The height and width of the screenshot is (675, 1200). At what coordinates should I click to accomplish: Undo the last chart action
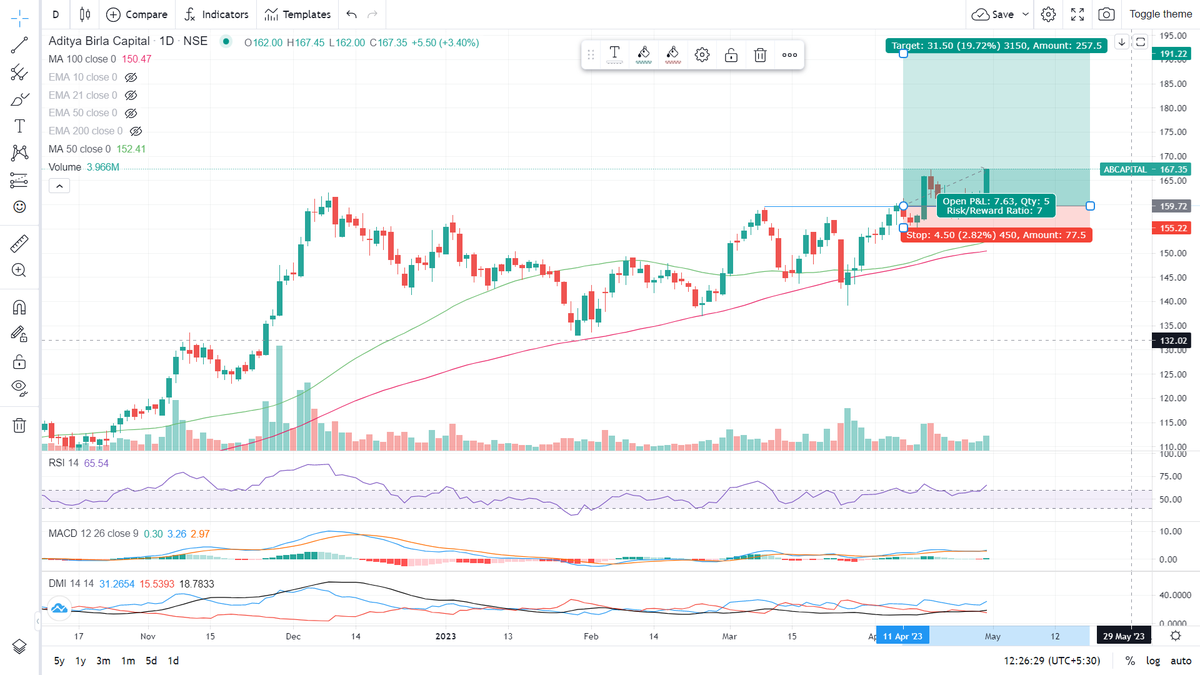[352, 14]
